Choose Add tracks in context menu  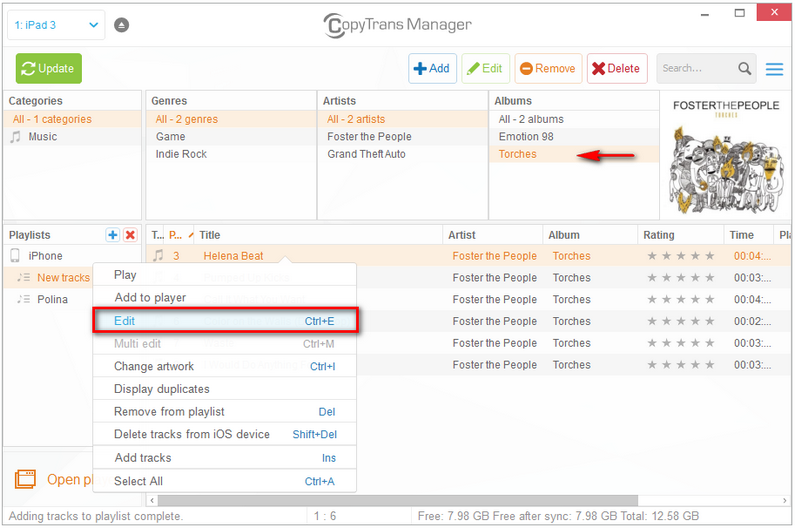(x=225, y=458)
